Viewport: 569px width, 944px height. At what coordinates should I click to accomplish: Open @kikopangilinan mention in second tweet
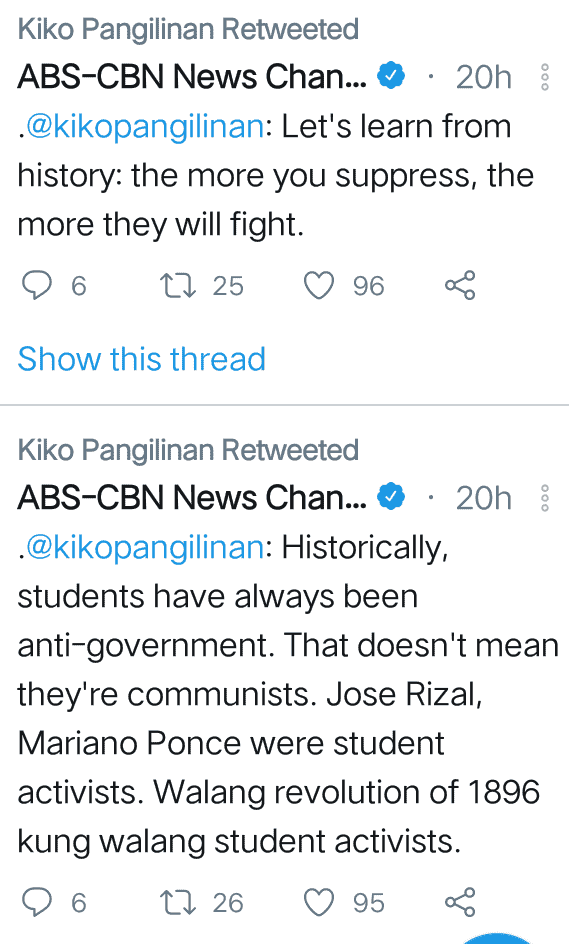(145, 548)
